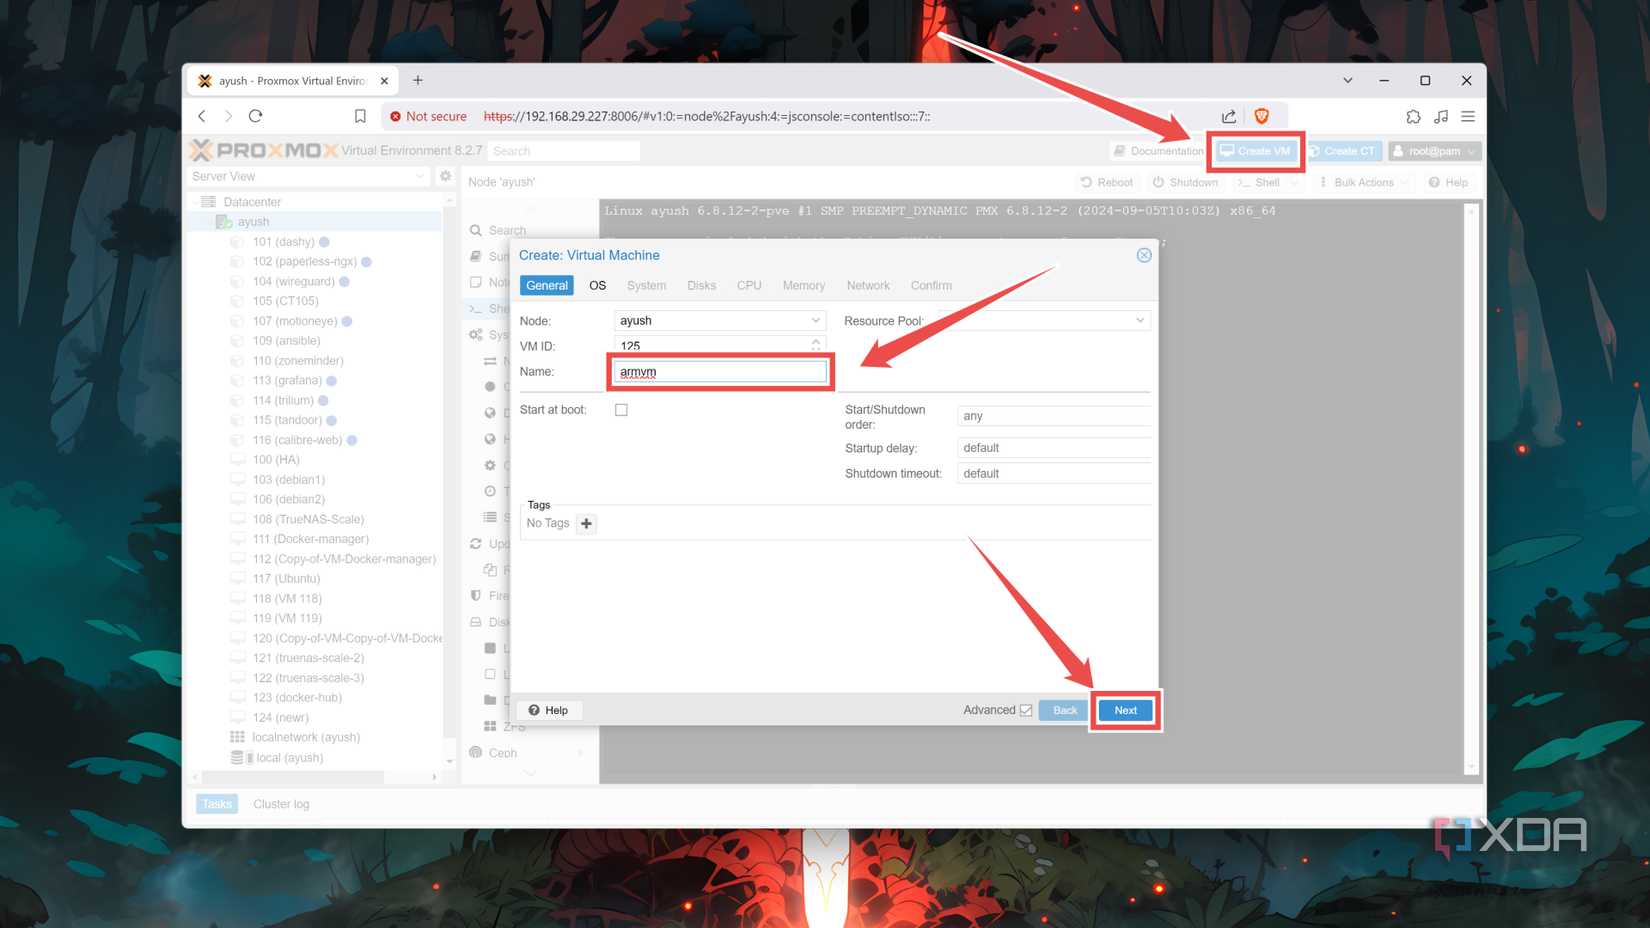Screen dimensions: 1650x928
Task: Switch to the Network tab
Action: (868, 285)
